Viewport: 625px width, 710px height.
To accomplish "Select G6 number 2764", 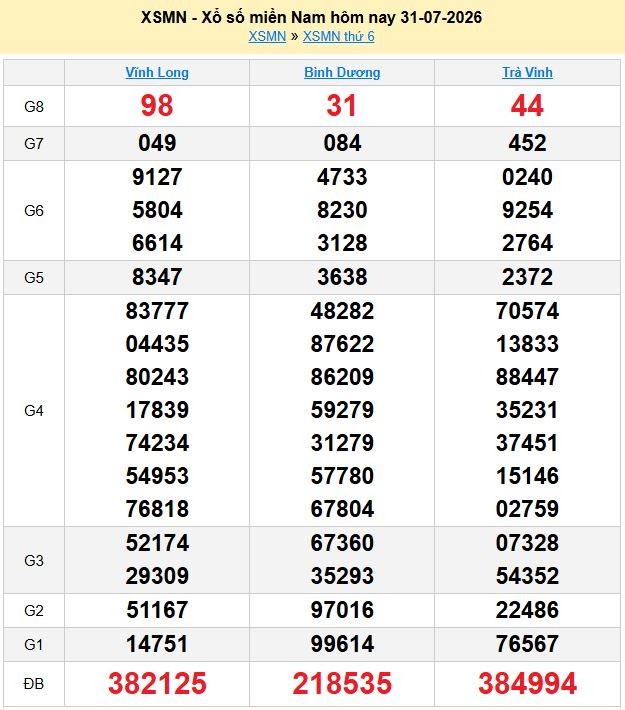I will pos(527,243).
